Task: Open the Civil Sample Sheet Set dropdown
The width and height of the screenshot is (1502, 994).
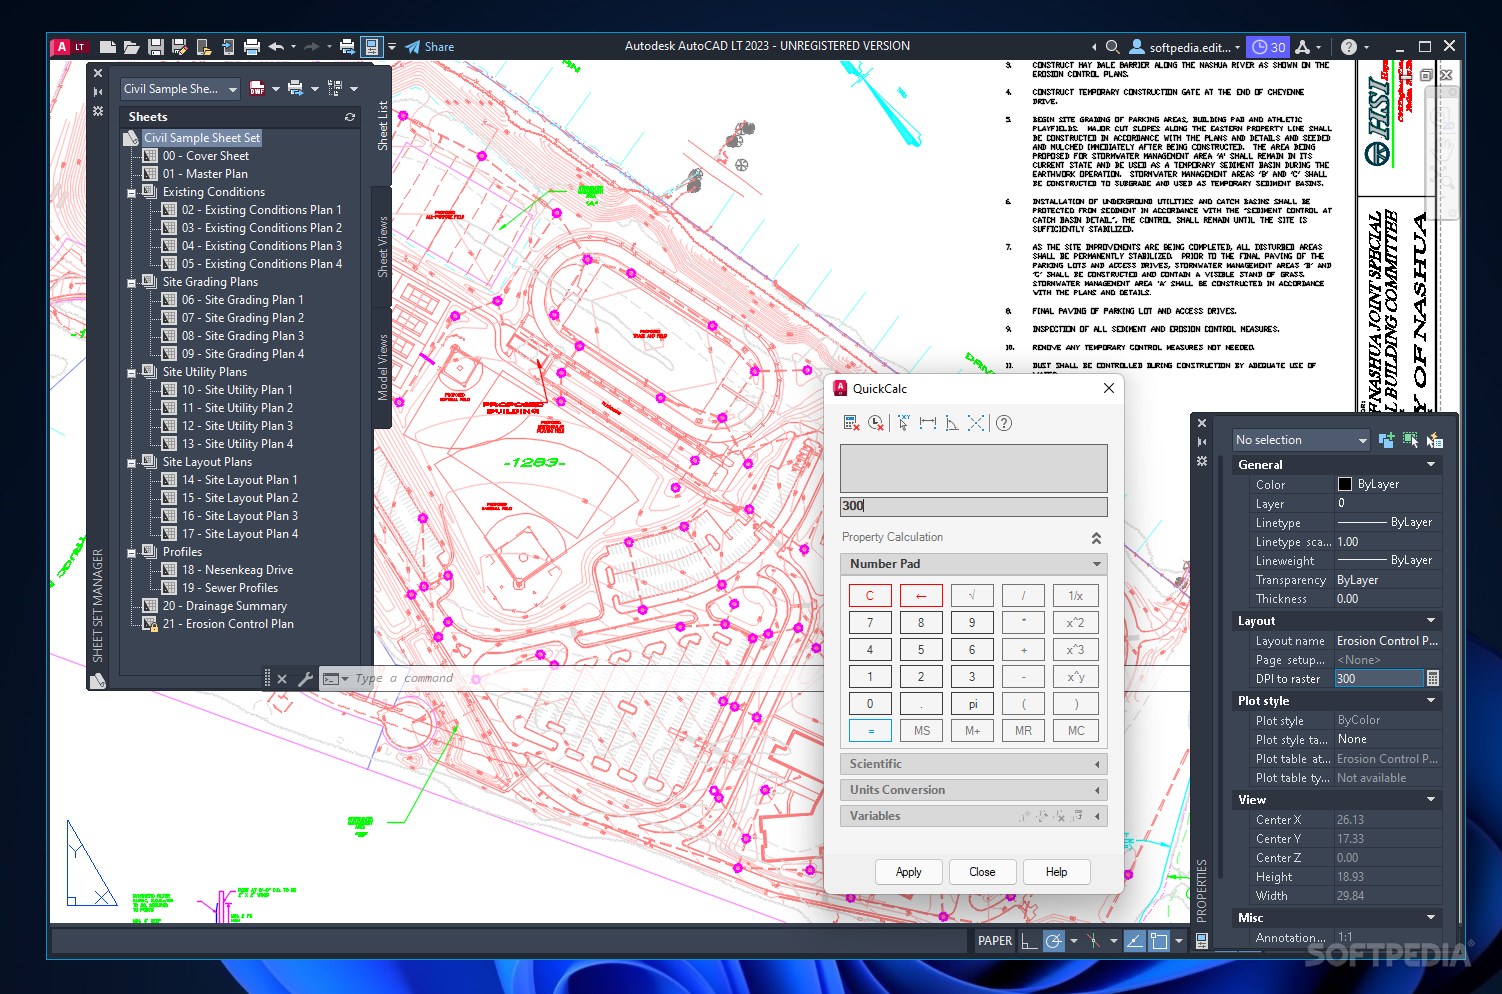Action: tap(180, 89)
